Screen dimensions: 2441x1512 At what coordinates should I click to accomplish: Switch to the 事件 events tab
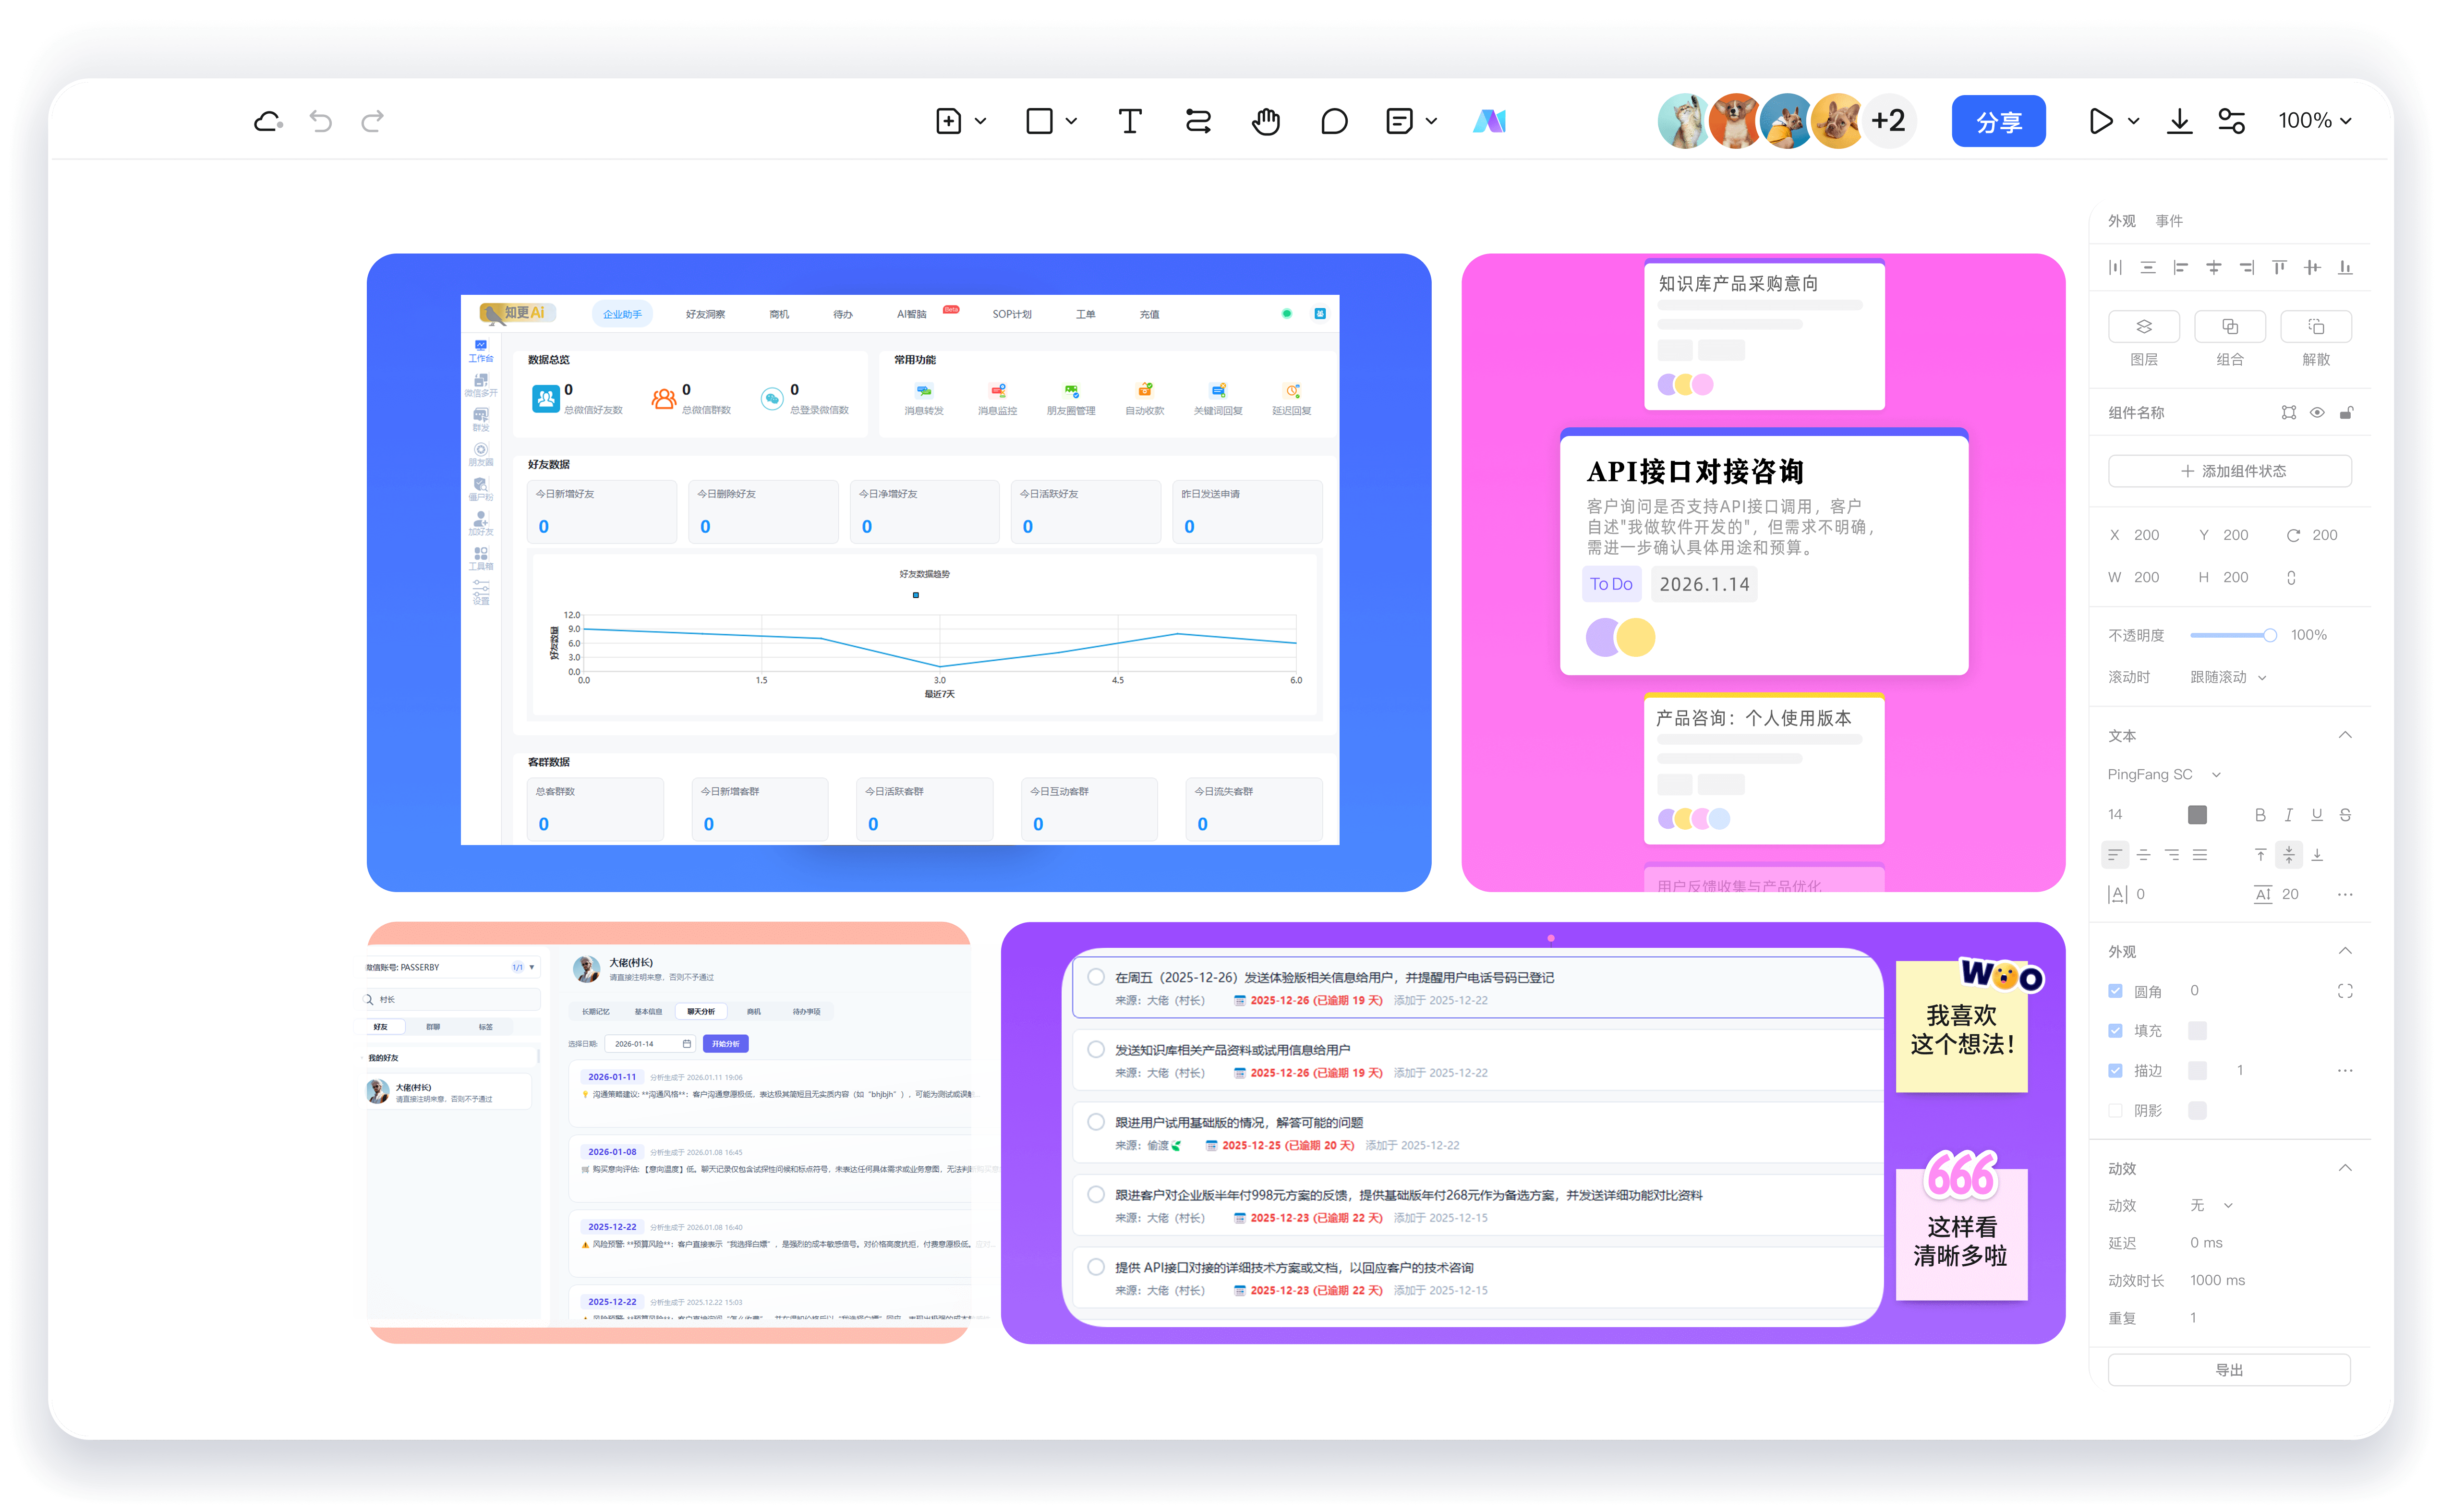(x=2168, y=221)
